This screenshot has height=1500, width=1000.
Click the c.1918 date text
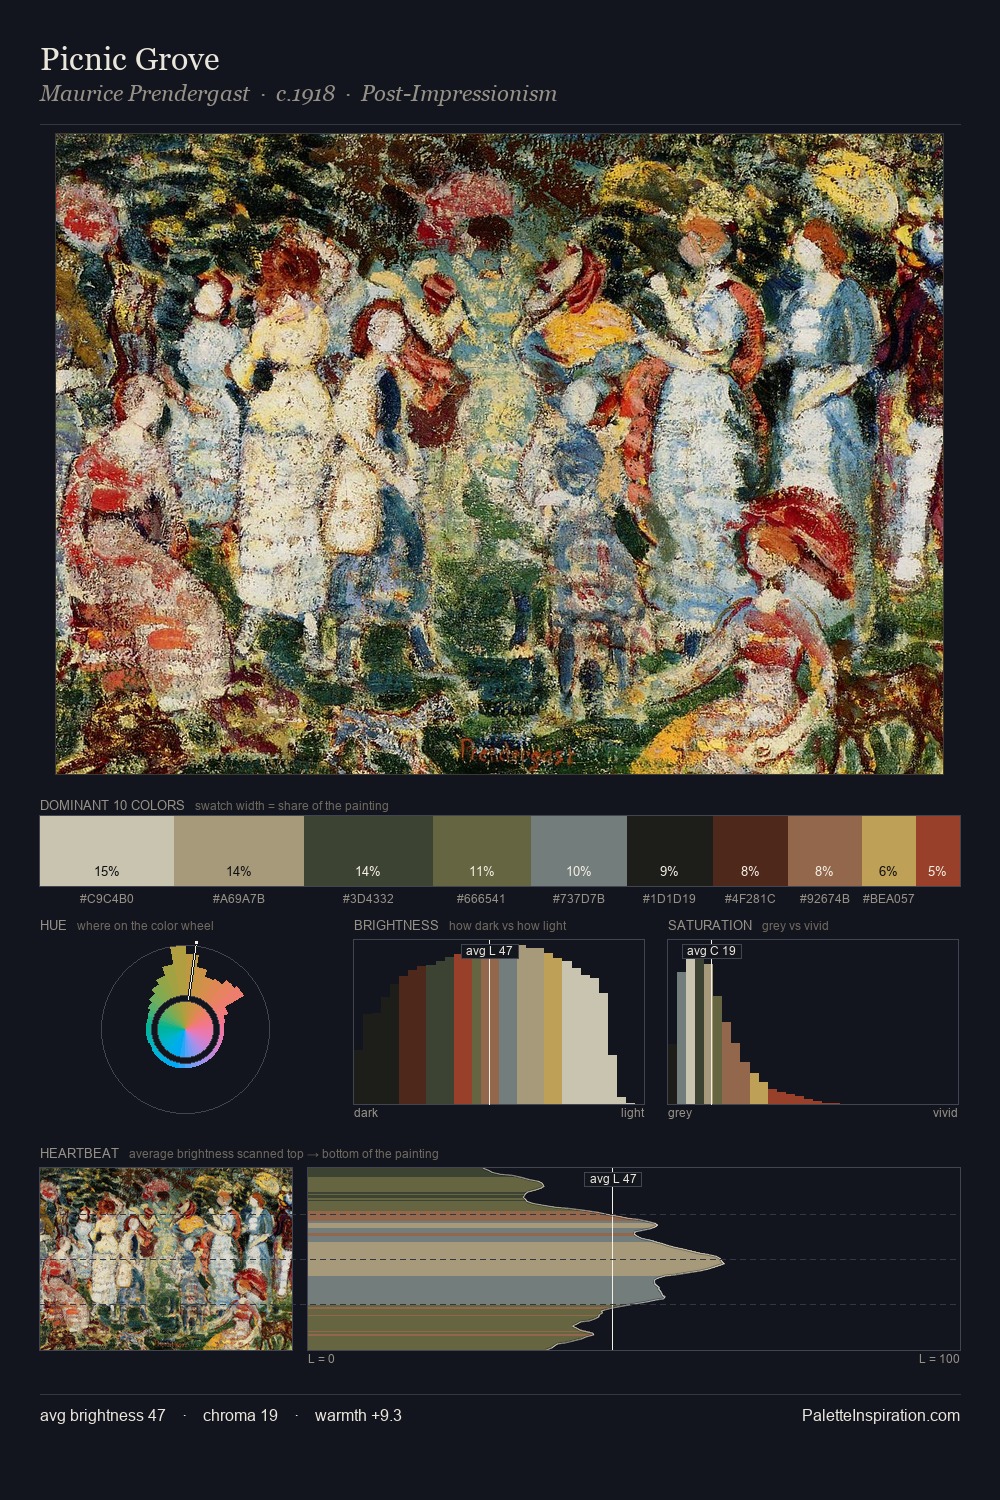pyautogui.click(x=305, y=94)
